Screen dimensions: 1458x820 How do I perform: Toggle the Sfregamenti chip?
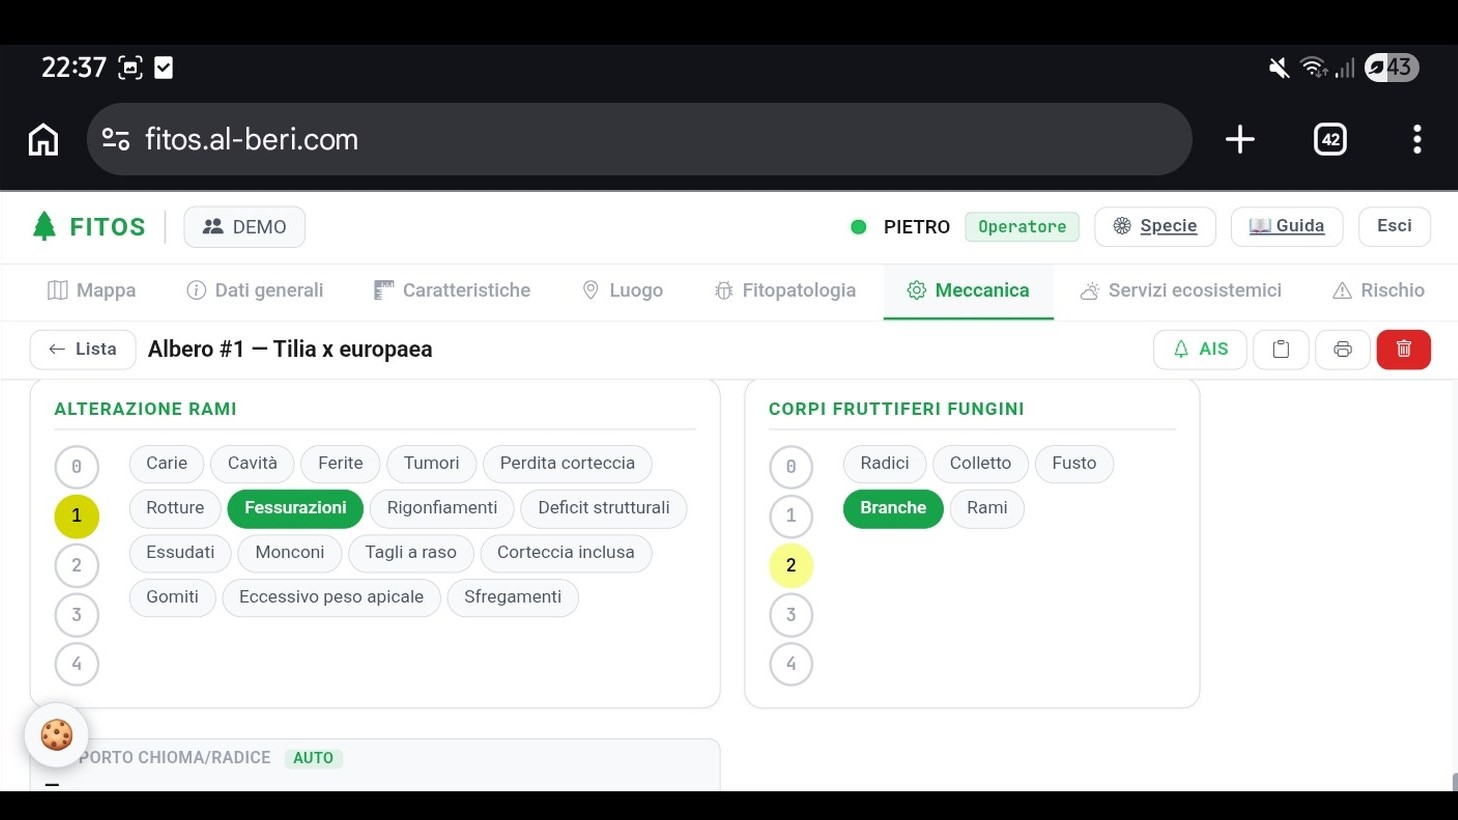(x=513, y=597)
